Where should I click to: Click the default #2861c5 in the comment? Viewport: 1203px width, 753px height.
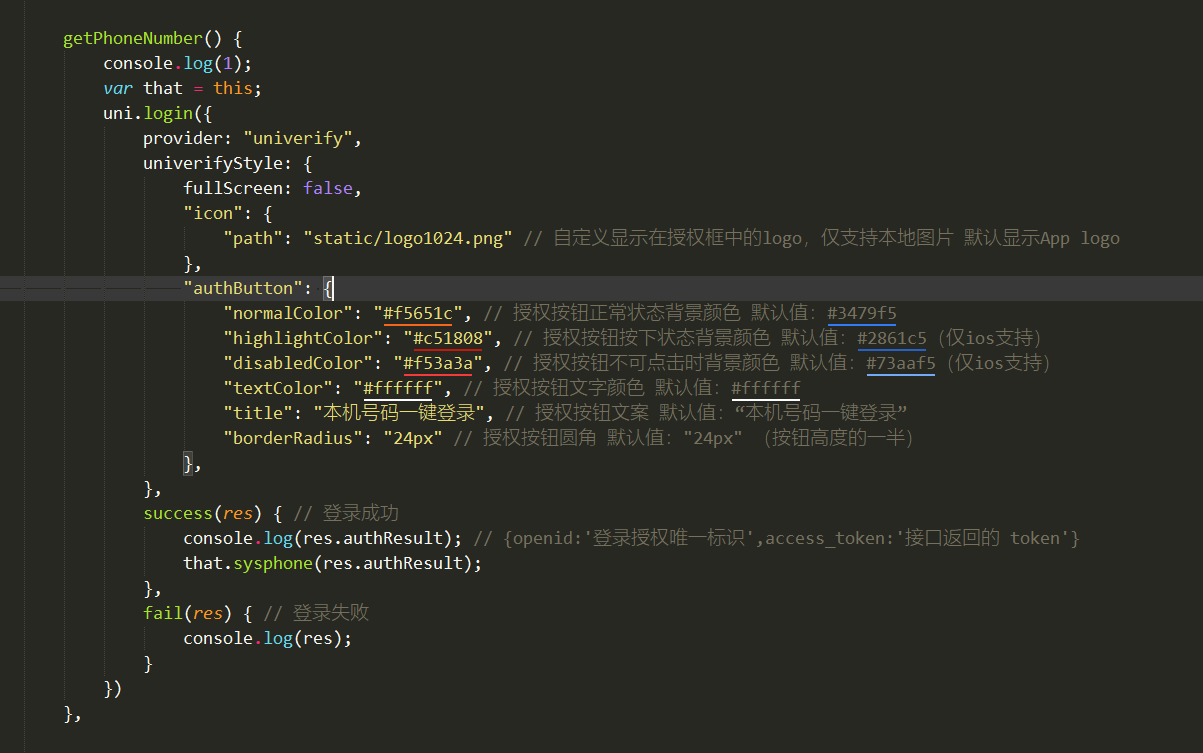point(891,338)
